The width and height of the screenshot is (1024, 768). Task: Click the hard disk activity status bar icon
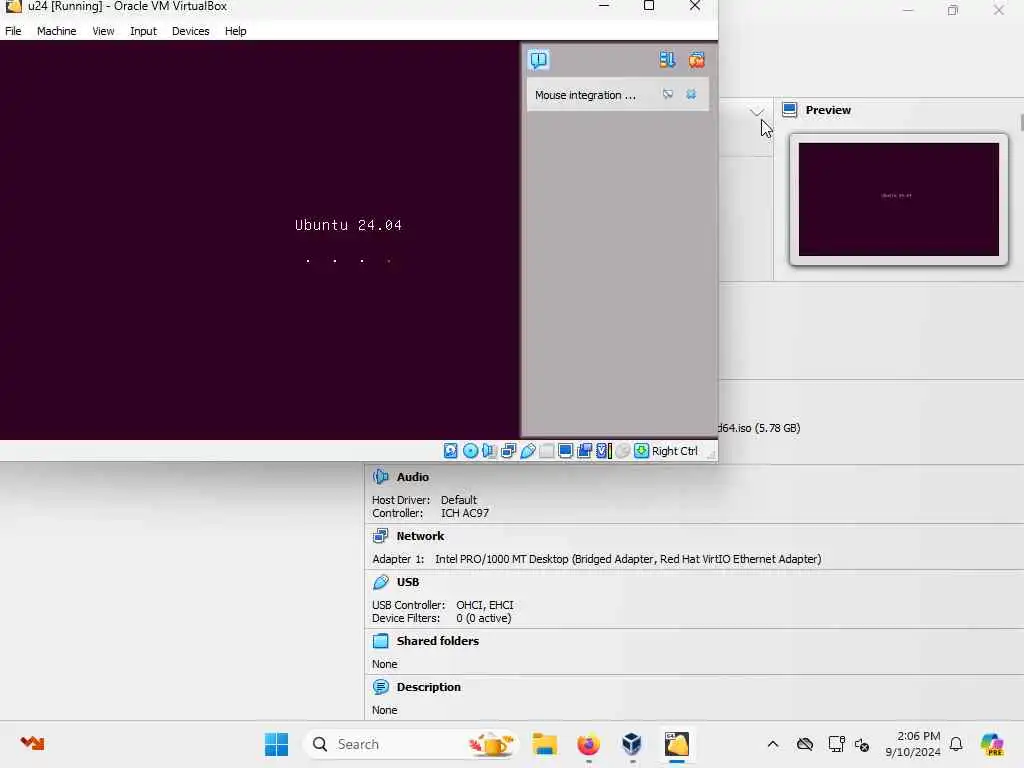pyautogui.click(x=451, y=451)
